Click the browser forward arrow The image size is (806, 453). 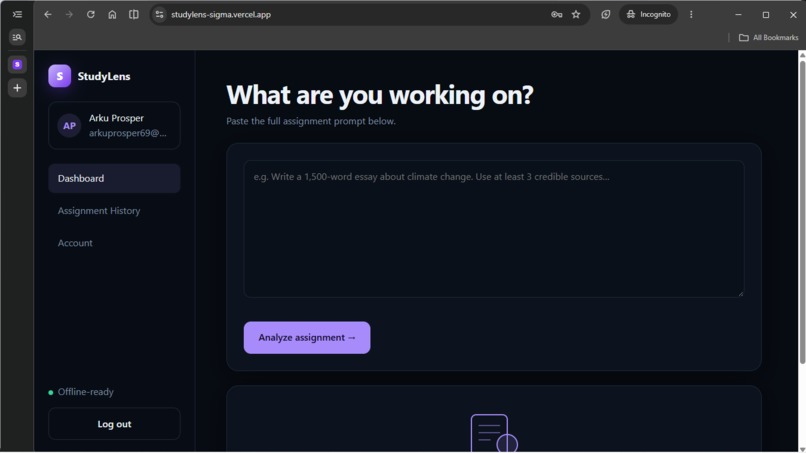click(69, 14)
